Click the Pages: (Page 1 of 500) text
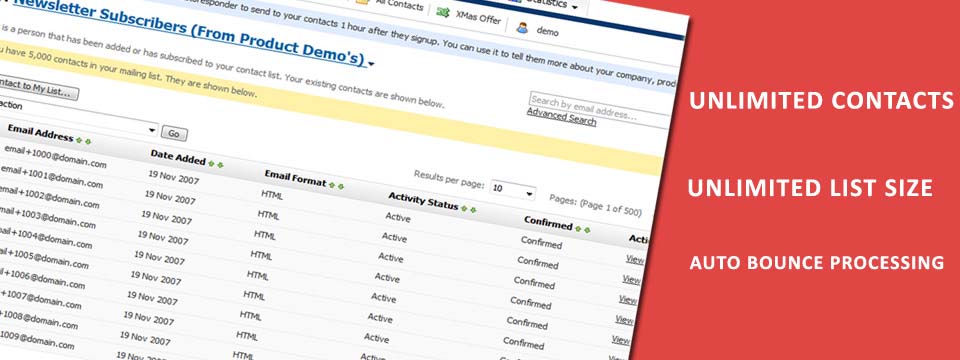Viewport: 960px width, 360px height. coord(595,205)
